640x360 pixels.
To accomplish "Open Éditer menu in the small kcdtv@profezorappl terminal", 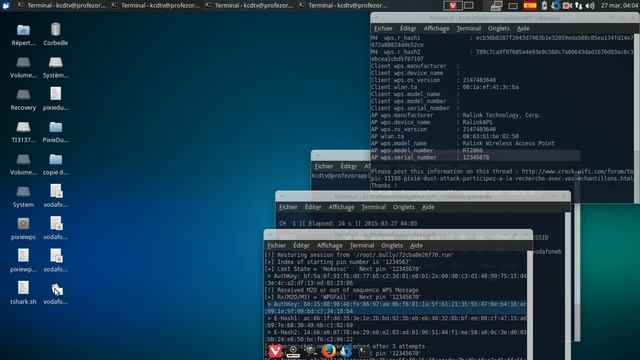I will pos(349,167).
